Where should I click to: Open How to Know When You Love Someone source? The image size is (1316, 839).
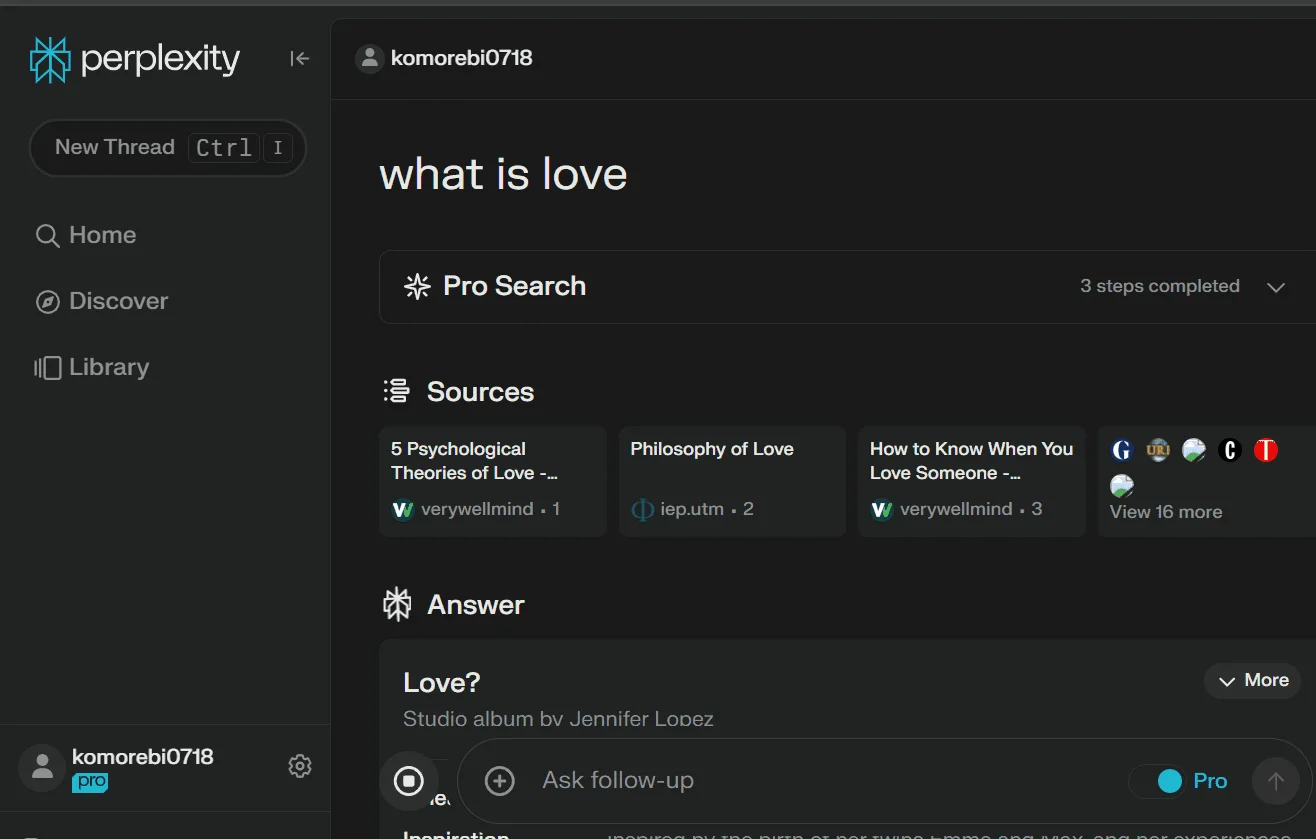click(972, 481)
